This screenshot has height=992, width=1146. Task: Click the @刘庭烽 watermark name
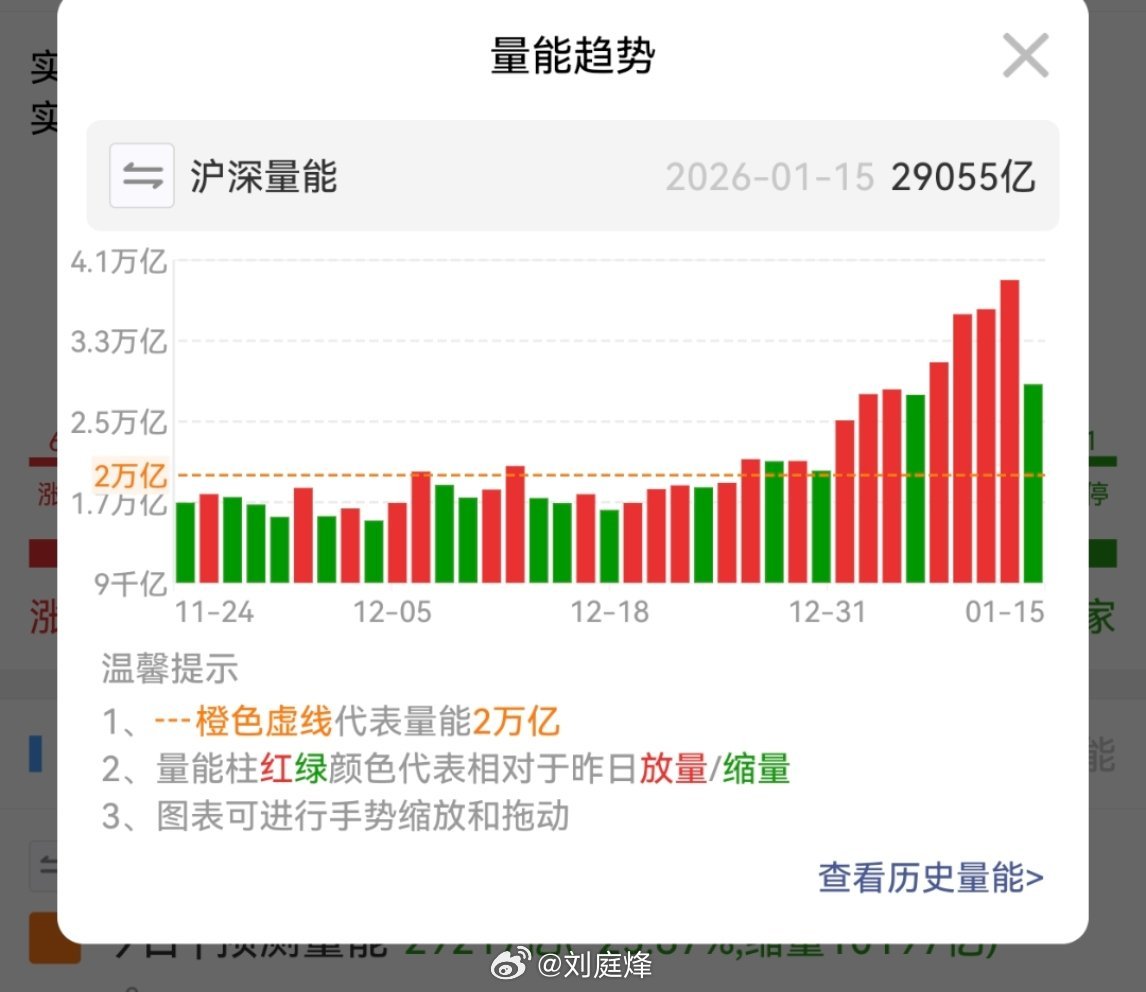pyautogui.click(x=594, y=966)
